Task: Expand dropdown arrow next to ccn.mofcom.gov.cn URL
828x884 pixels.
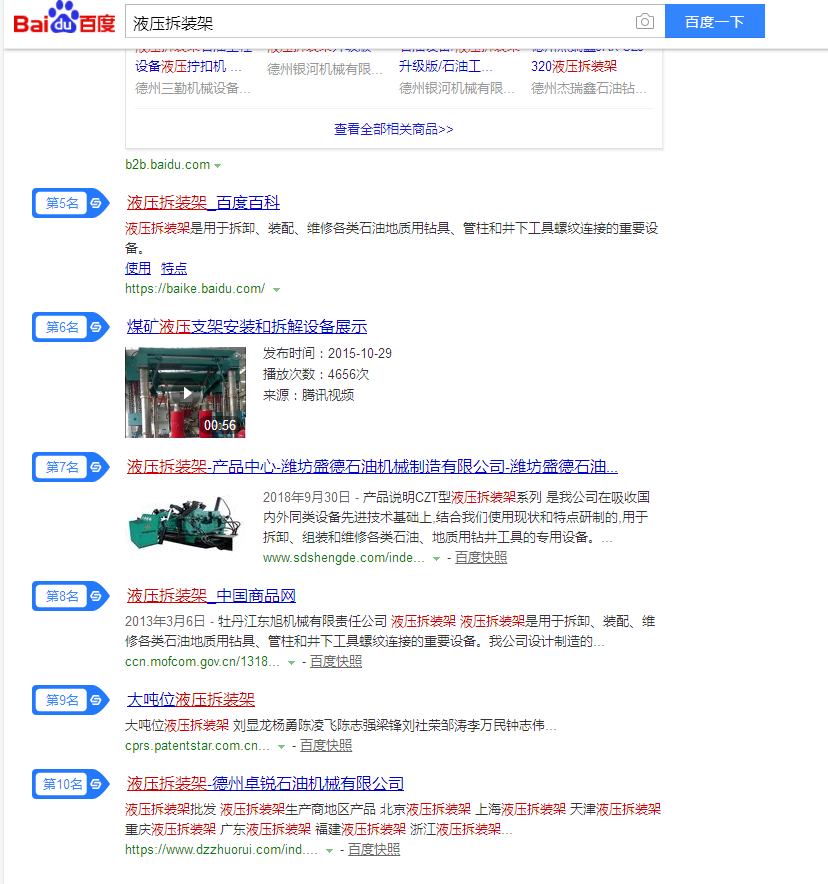Action: tap(291, 663)
